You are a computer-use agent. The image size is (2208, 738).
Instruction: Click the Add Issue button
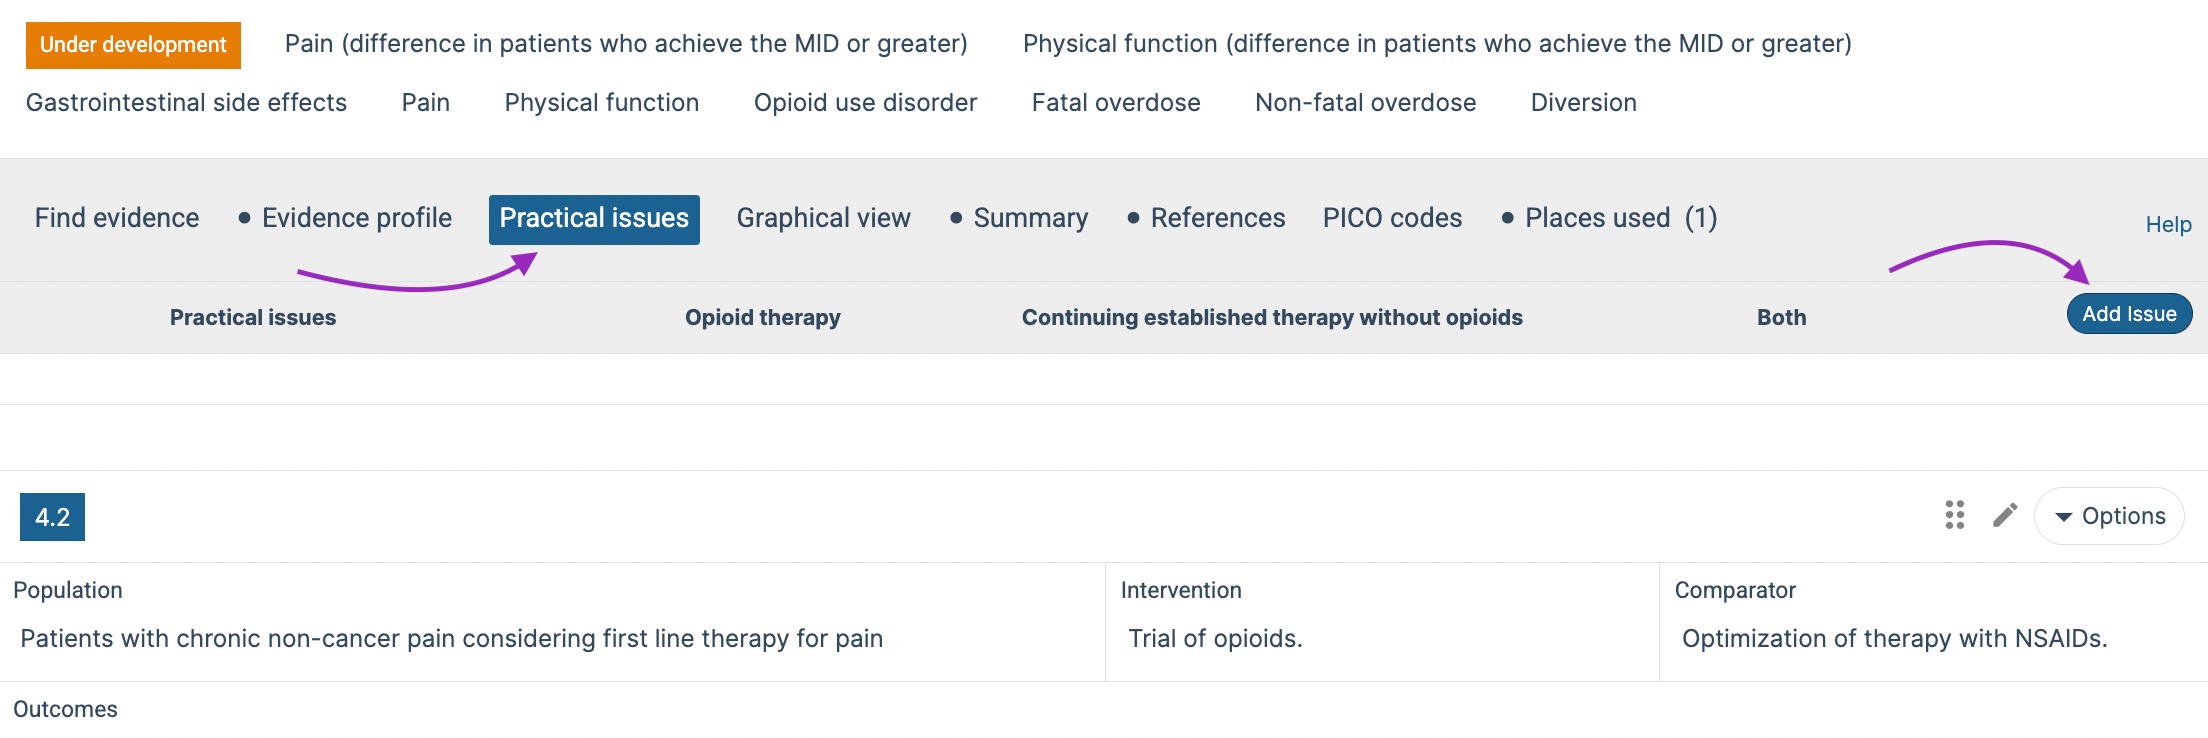point(2129,314)
